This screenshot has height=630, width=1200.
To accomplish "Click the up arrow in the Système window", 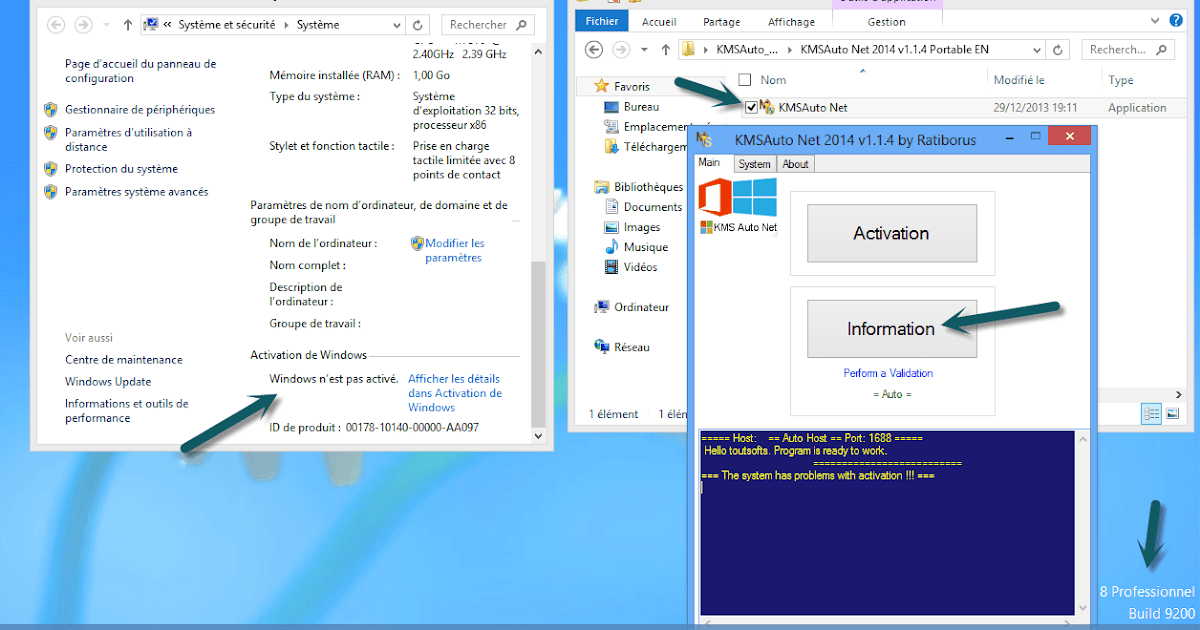I will point(127,25).
